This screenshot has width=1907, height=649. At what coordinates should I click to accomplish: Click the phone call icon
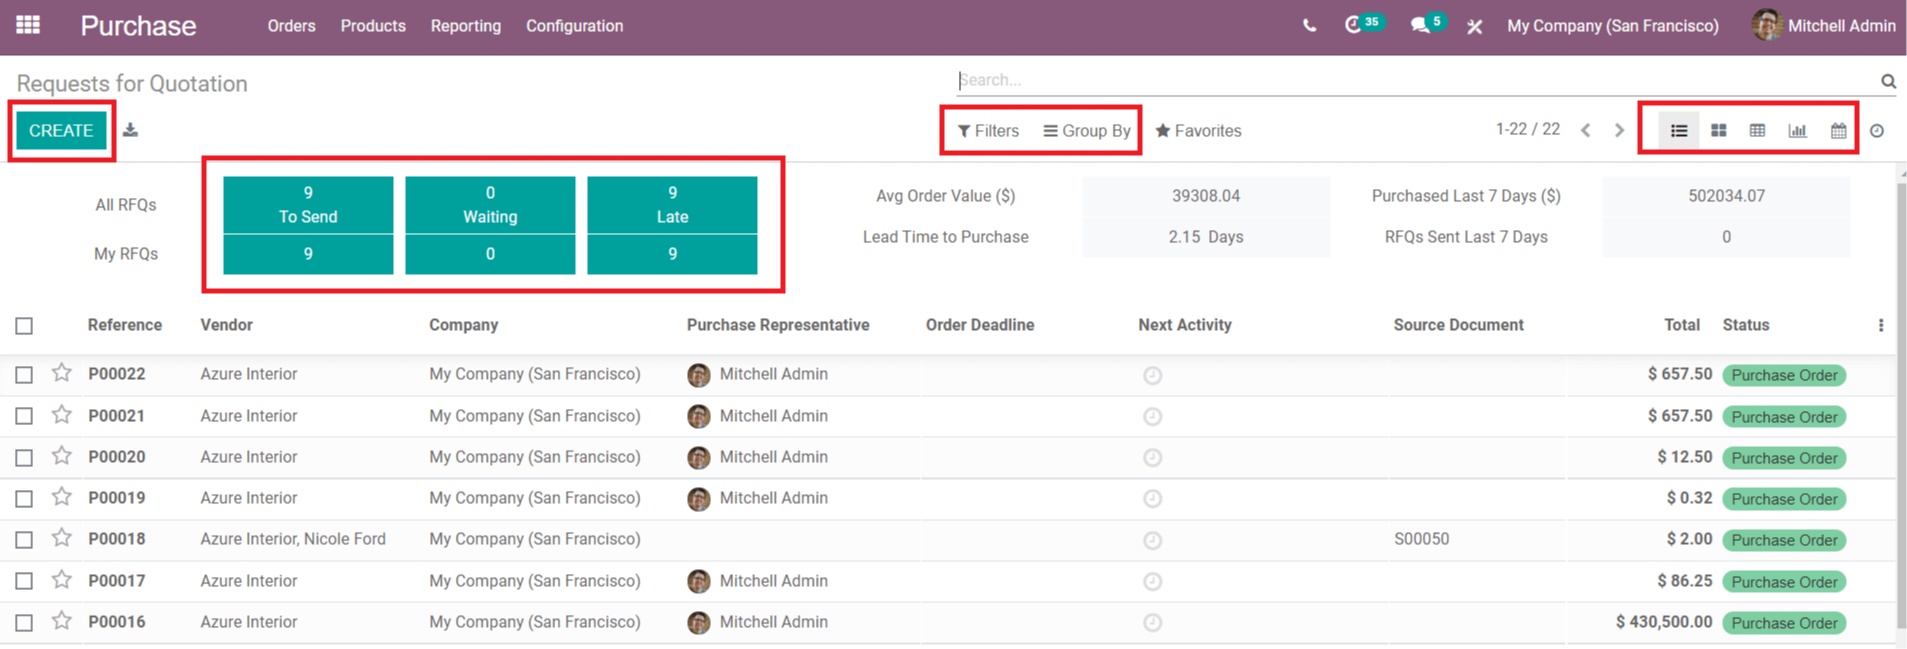click(x=1309, y=26)
